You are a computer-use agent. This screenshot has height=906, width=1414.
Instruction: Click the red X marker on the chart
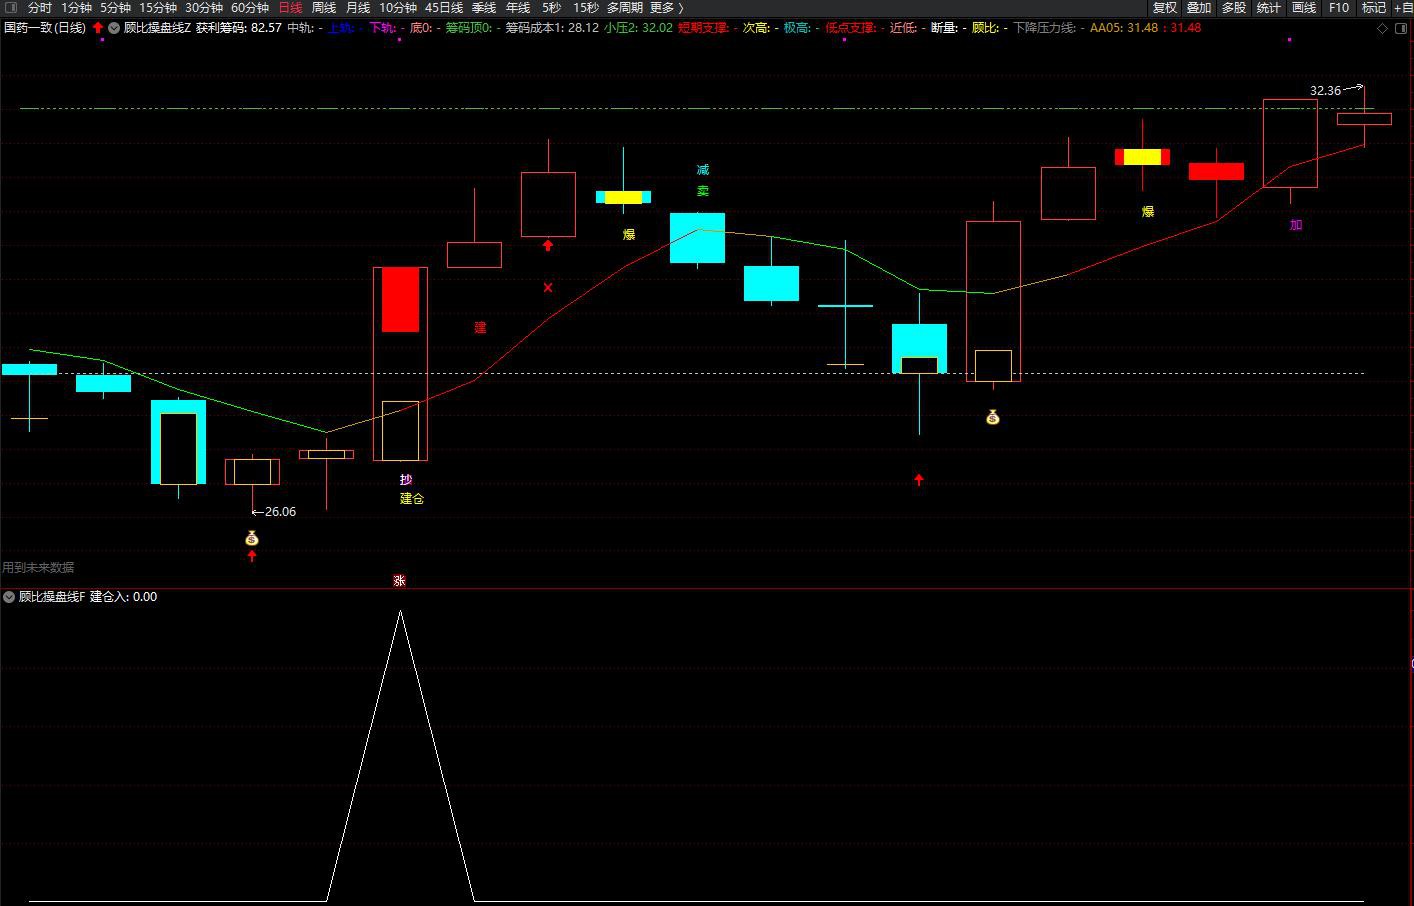[548, 288]
